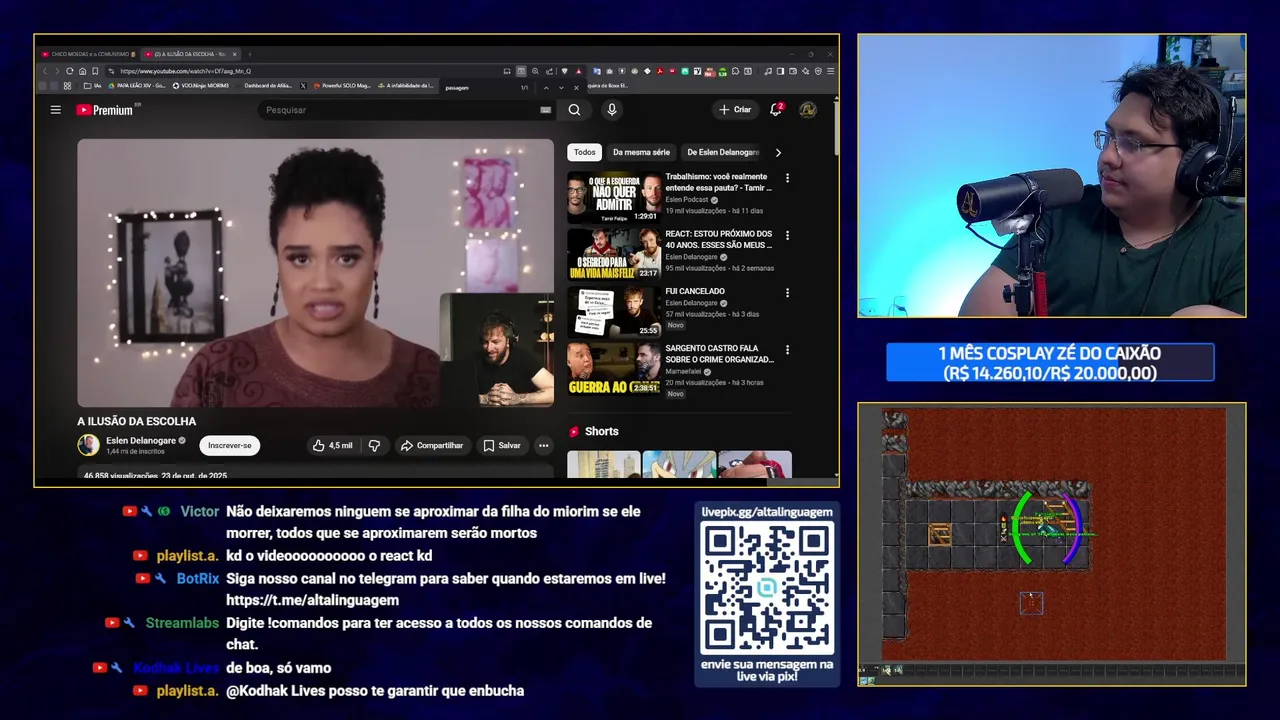The height and width of the screenshot is (720, 1280).
Task: Open Trabalhismo video thumbnail
Action: click(x=614, y=197)
